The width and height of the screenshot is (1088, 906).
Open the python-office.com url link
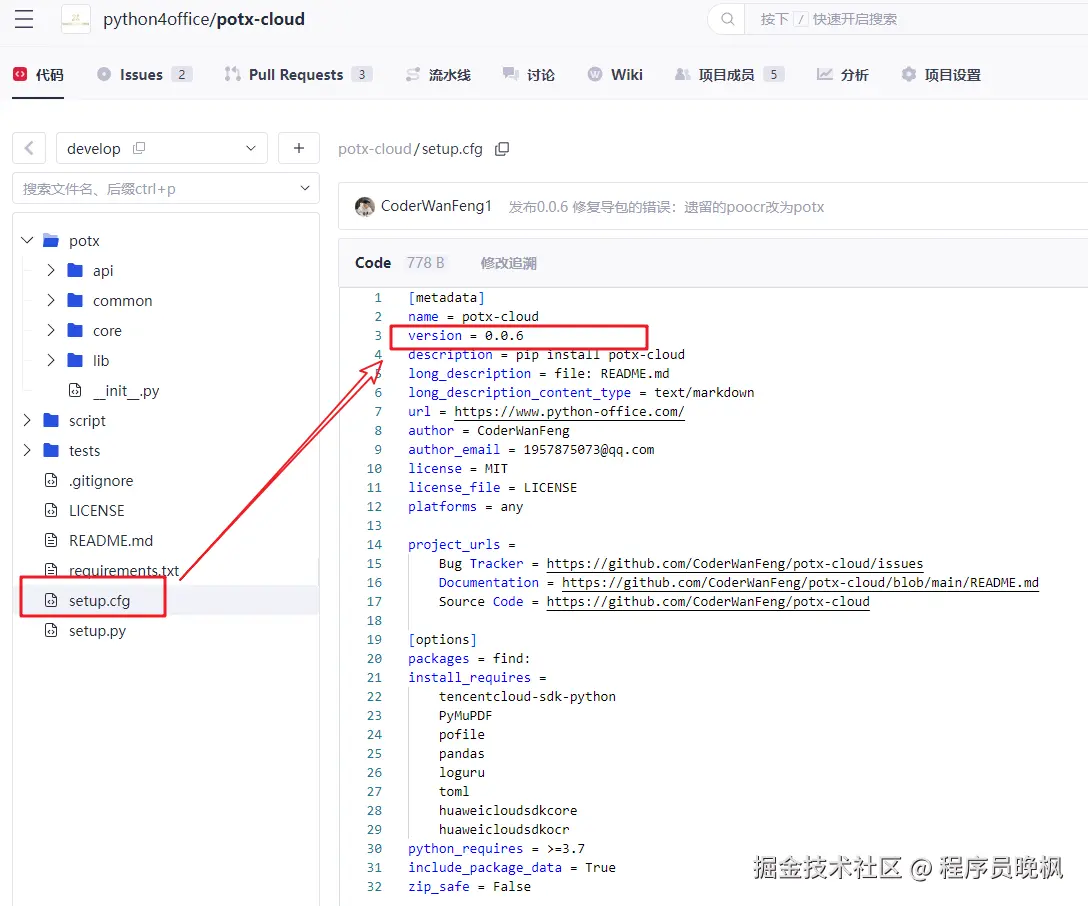pyautogui.click(x=569, y=411)
